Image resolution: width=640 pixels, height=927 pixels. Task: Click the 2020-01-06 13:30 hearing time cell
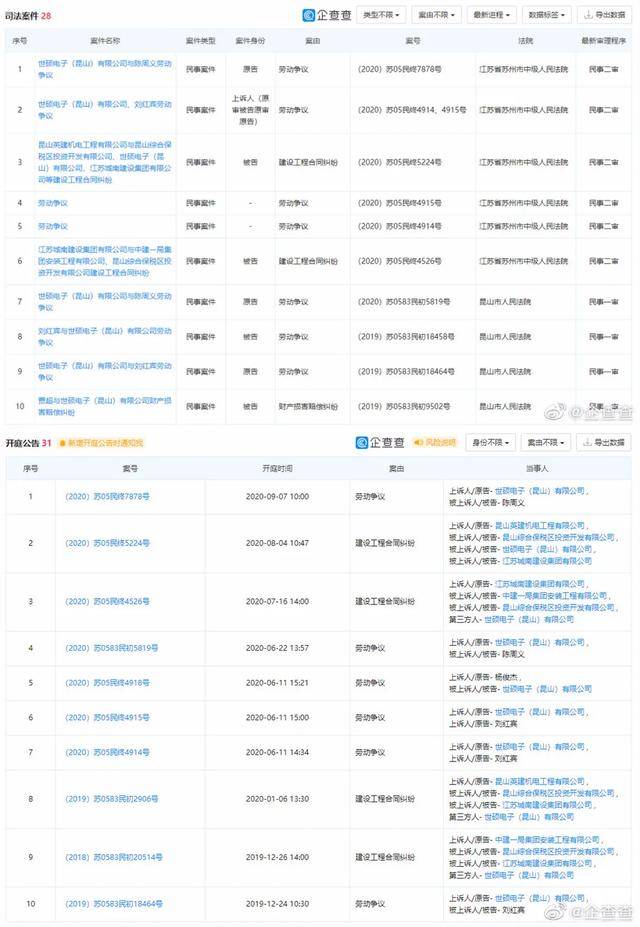[x=277, y=799]
